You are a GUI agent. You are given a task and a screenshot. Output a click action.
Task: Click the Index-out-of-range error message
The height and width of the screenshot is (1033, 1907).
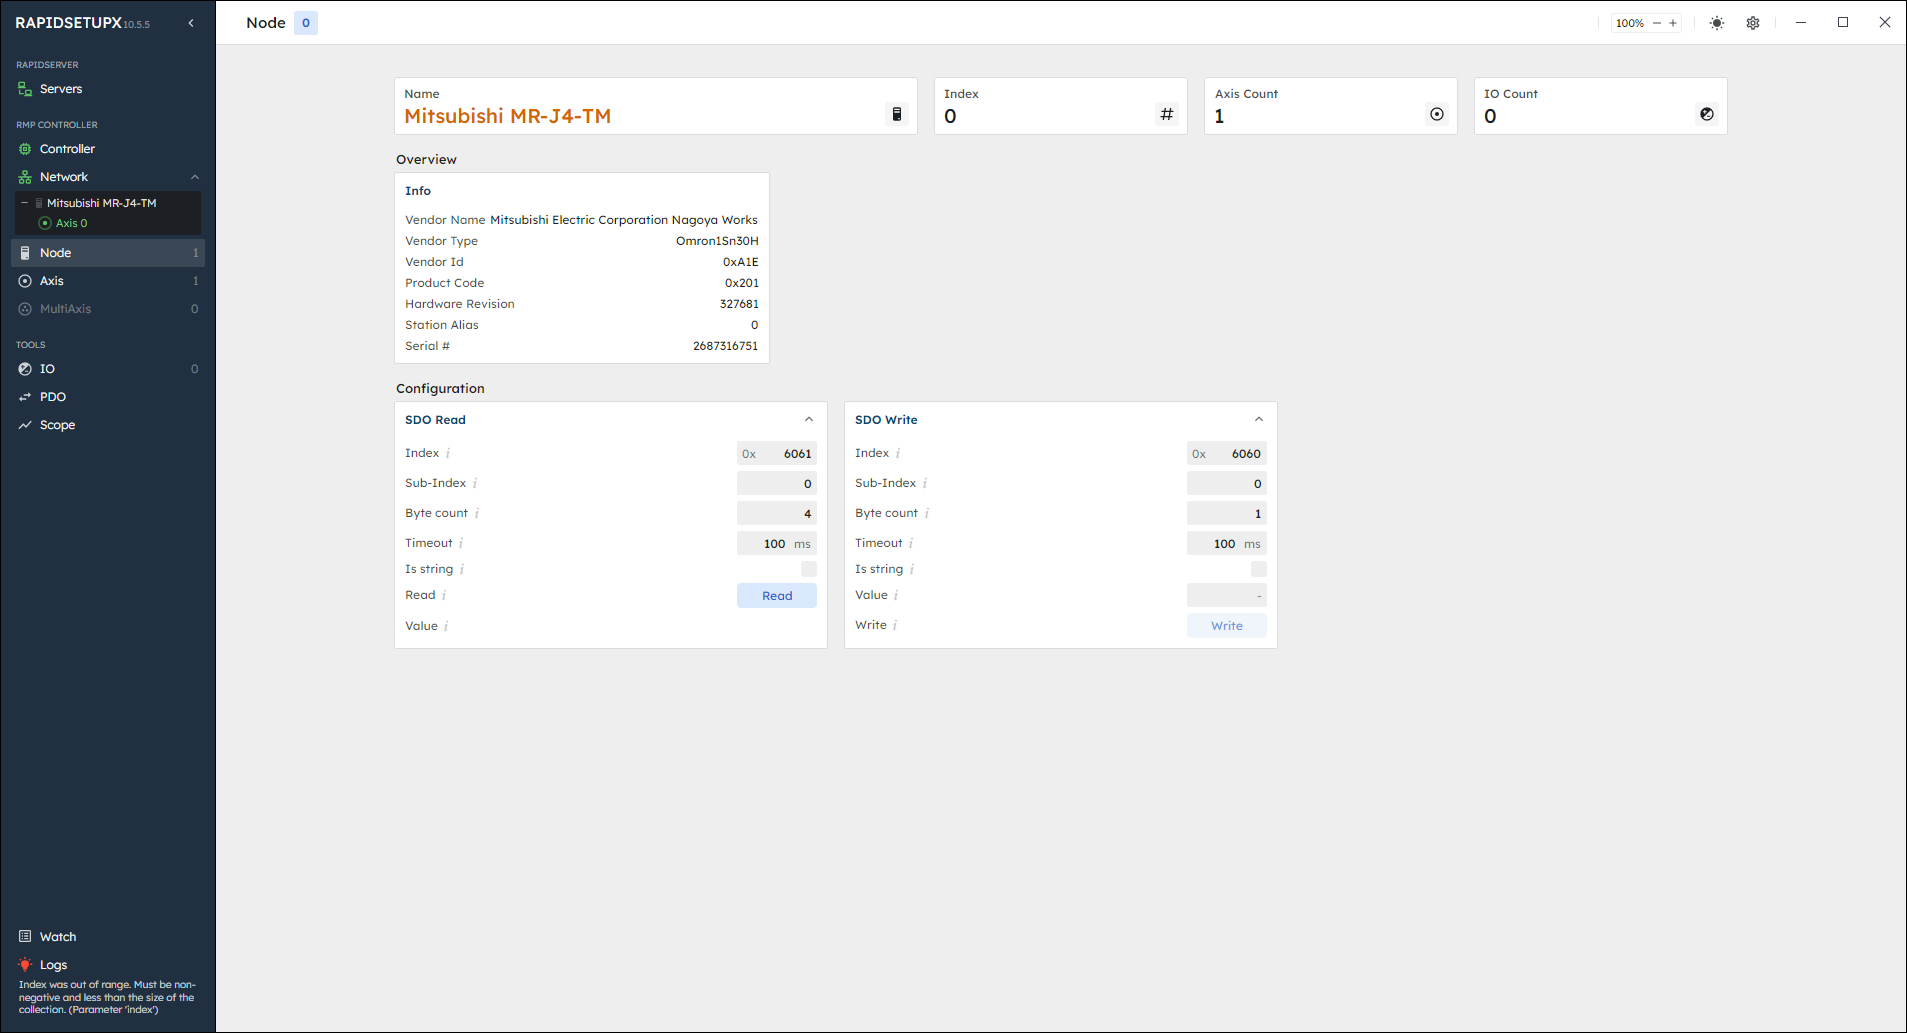(107, 997)
